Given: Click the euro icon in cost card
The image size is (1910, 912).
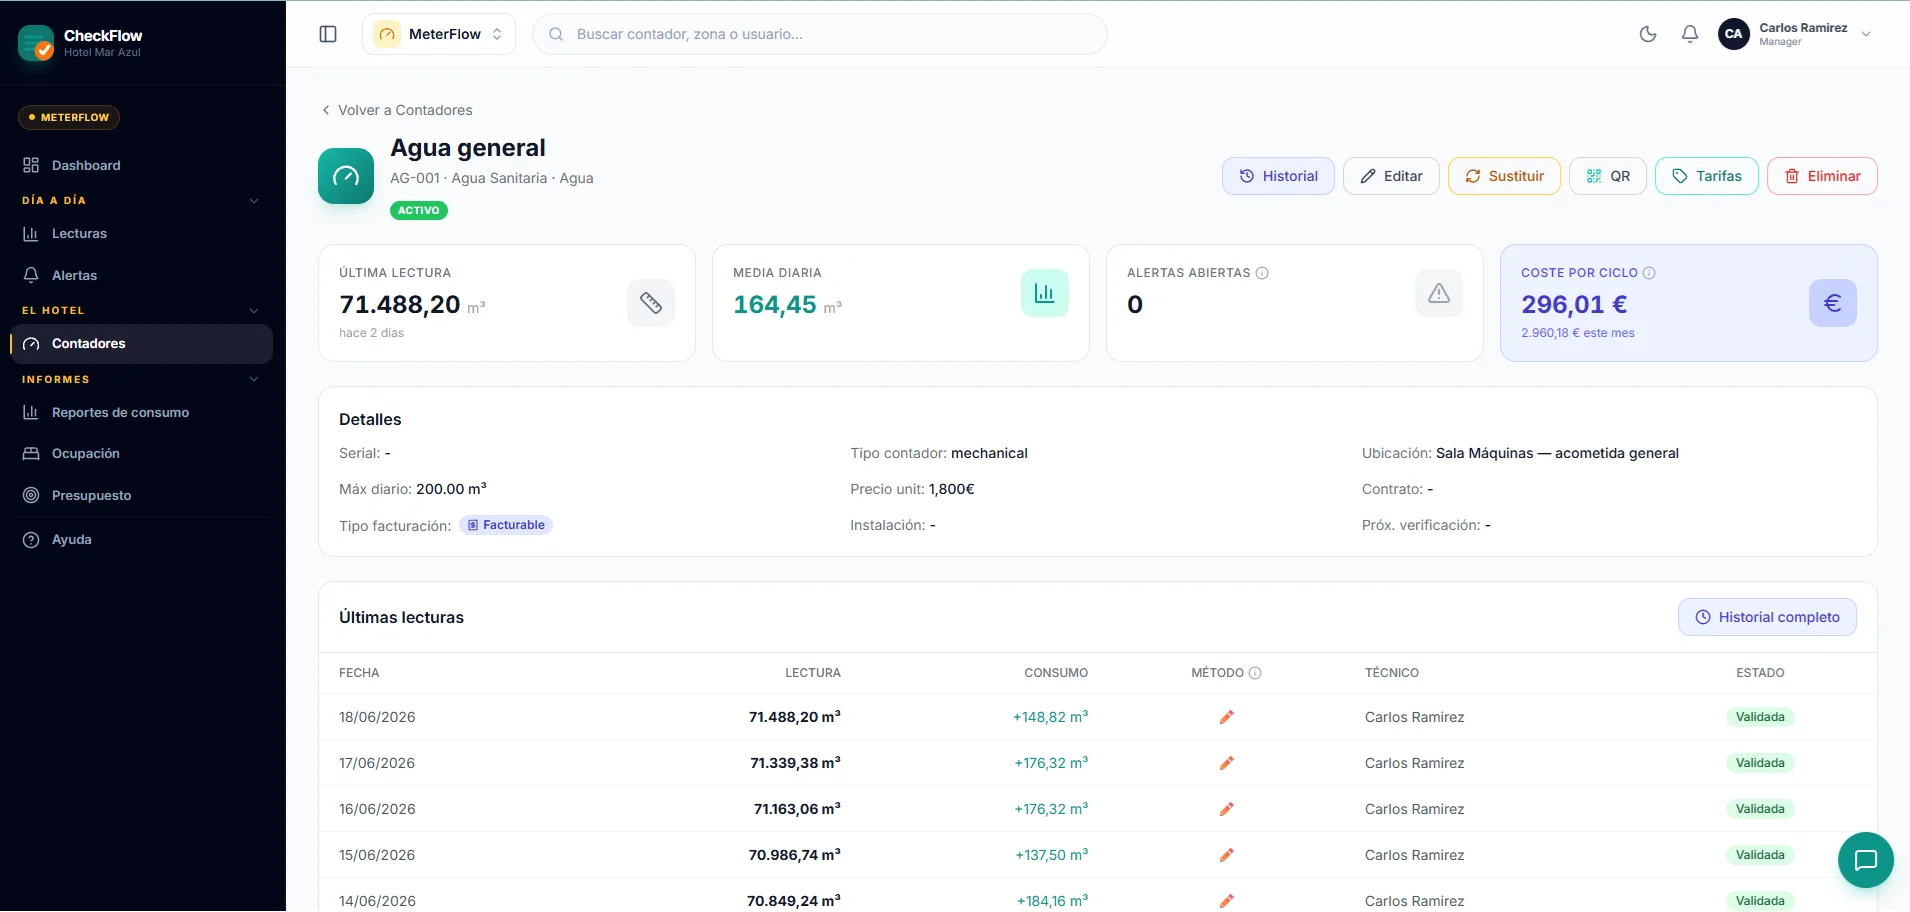Looking at the screenshot, I should point(1832,303).
